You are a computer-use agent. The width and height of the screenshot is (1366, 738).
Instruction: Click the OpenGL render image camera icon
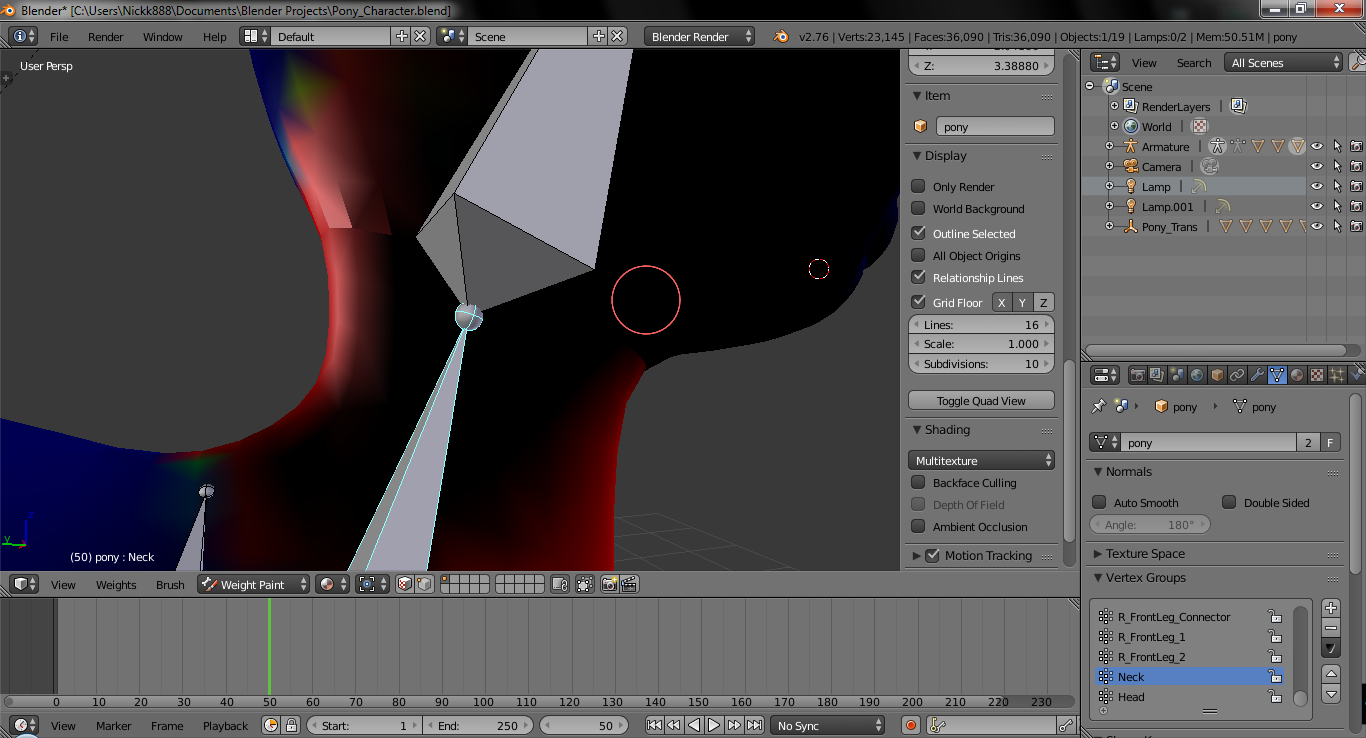[x=609, y=584]
